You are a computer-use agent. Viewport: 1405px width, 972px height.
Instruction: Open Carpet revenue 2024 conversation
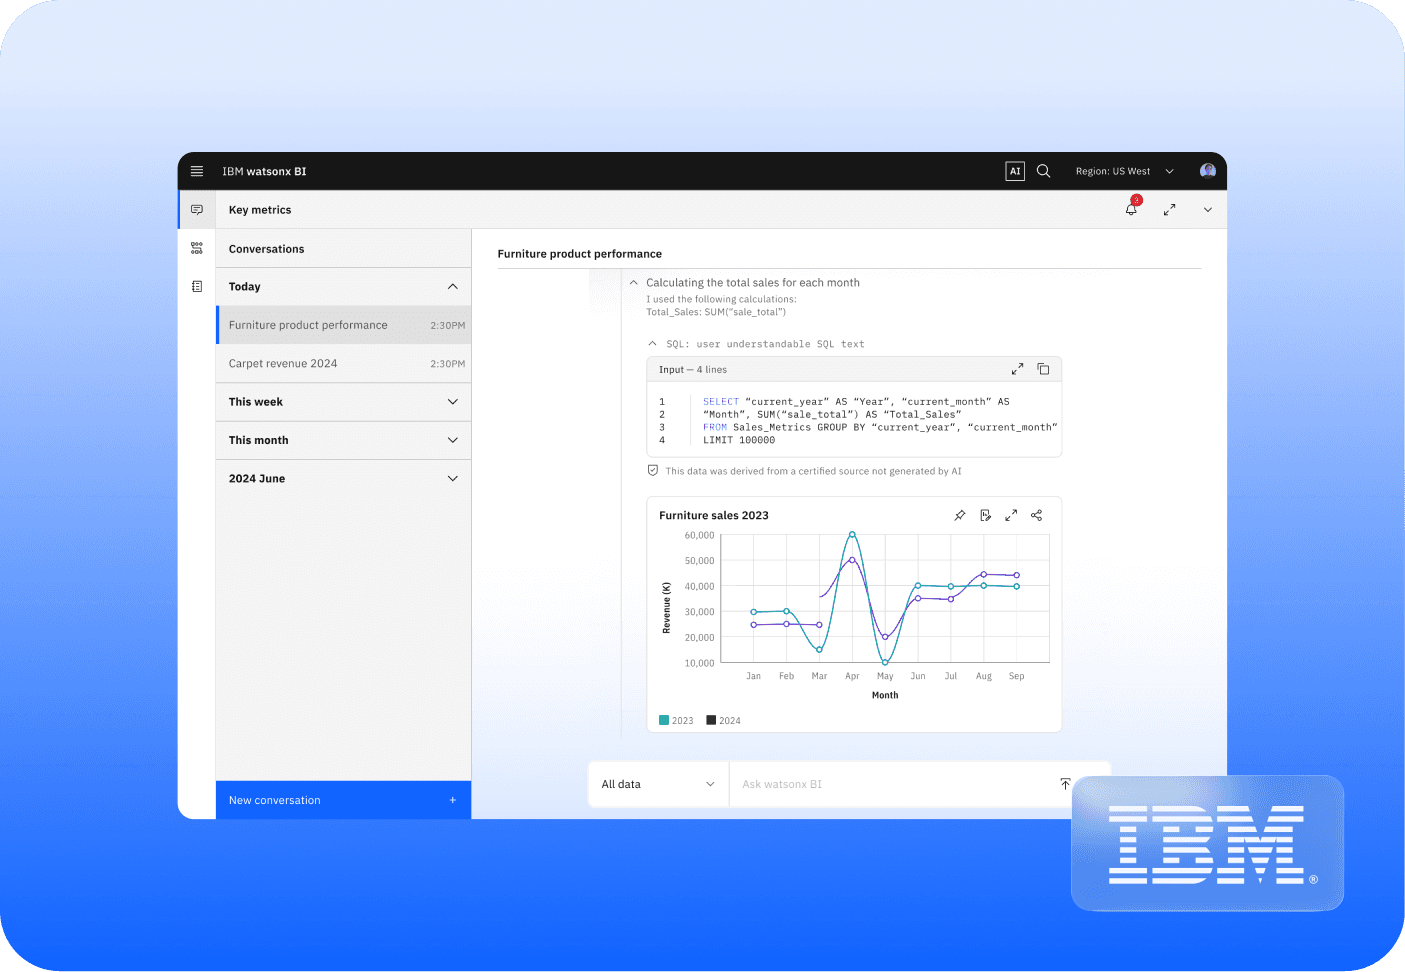pyautogui.click(x=344, y=364)
